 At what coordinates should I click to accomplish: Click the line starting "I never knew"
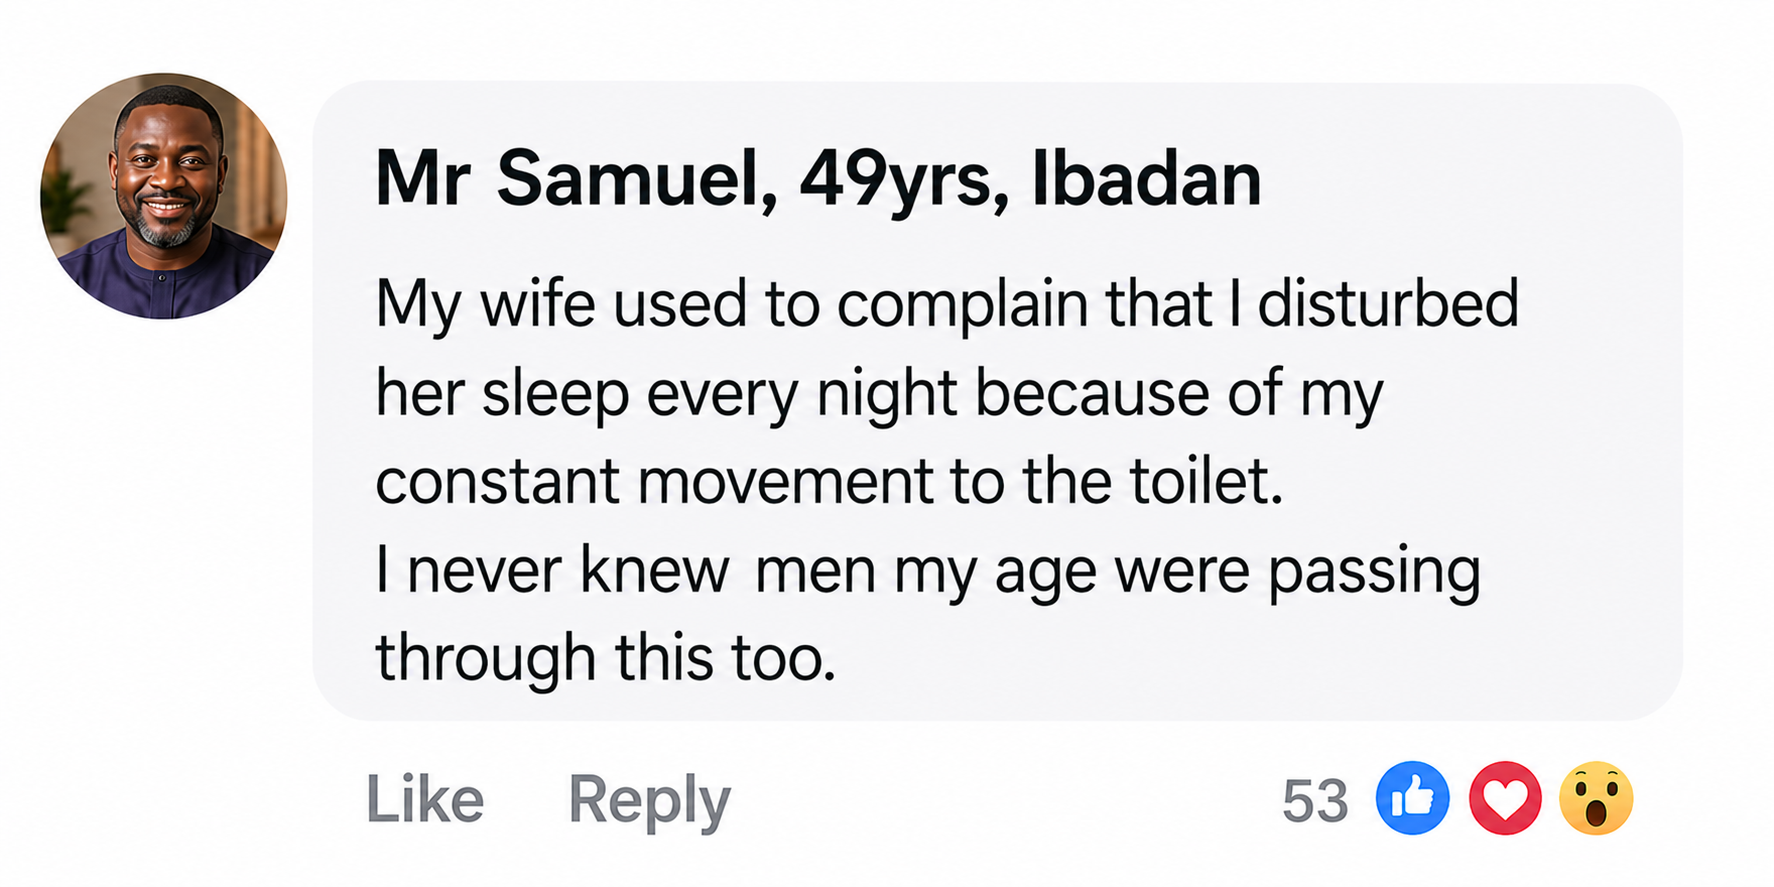pyautogui.click(x=928, y=572)
